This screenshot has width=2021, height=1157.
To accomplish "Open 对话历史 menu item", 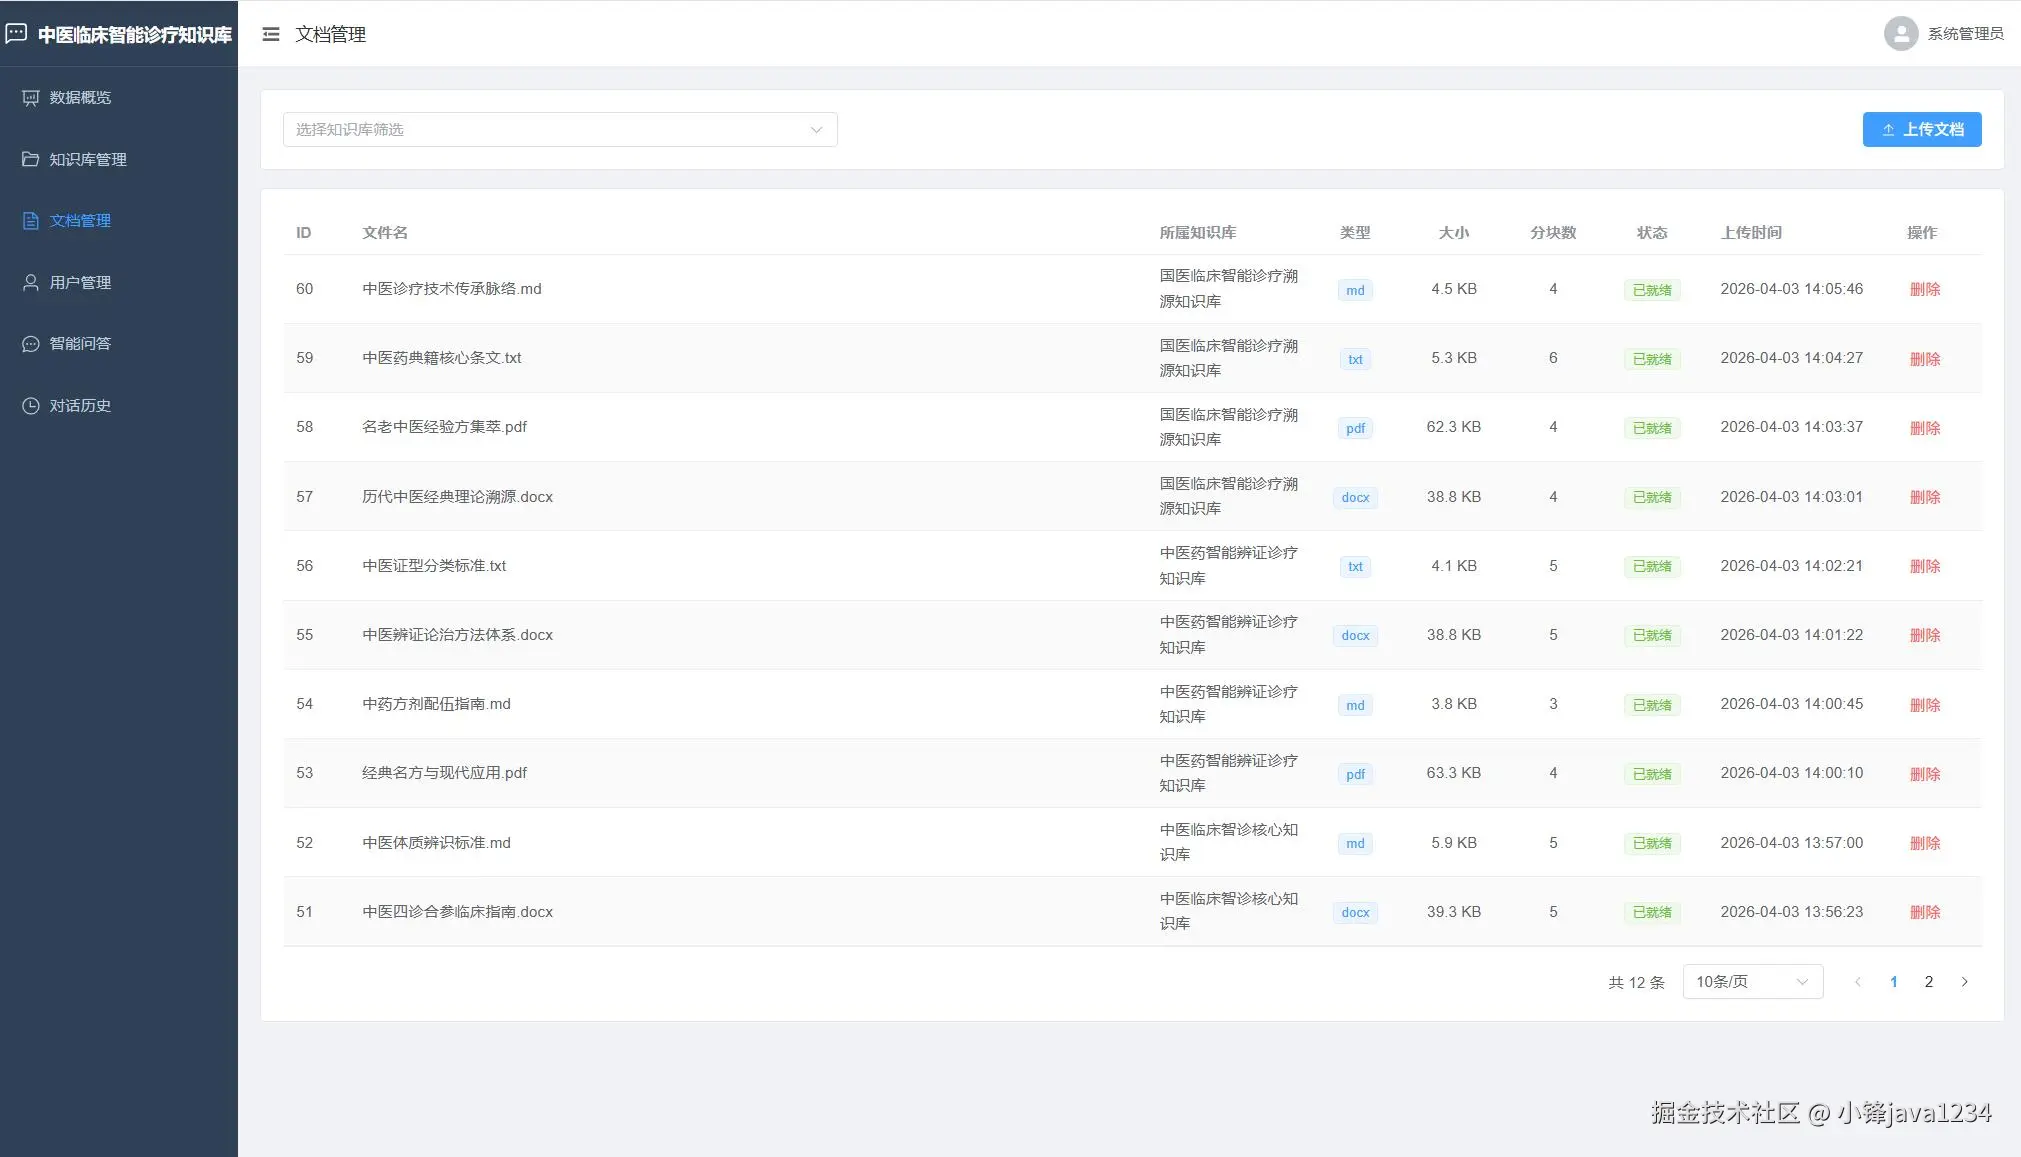I will click(x=80, y=406).
